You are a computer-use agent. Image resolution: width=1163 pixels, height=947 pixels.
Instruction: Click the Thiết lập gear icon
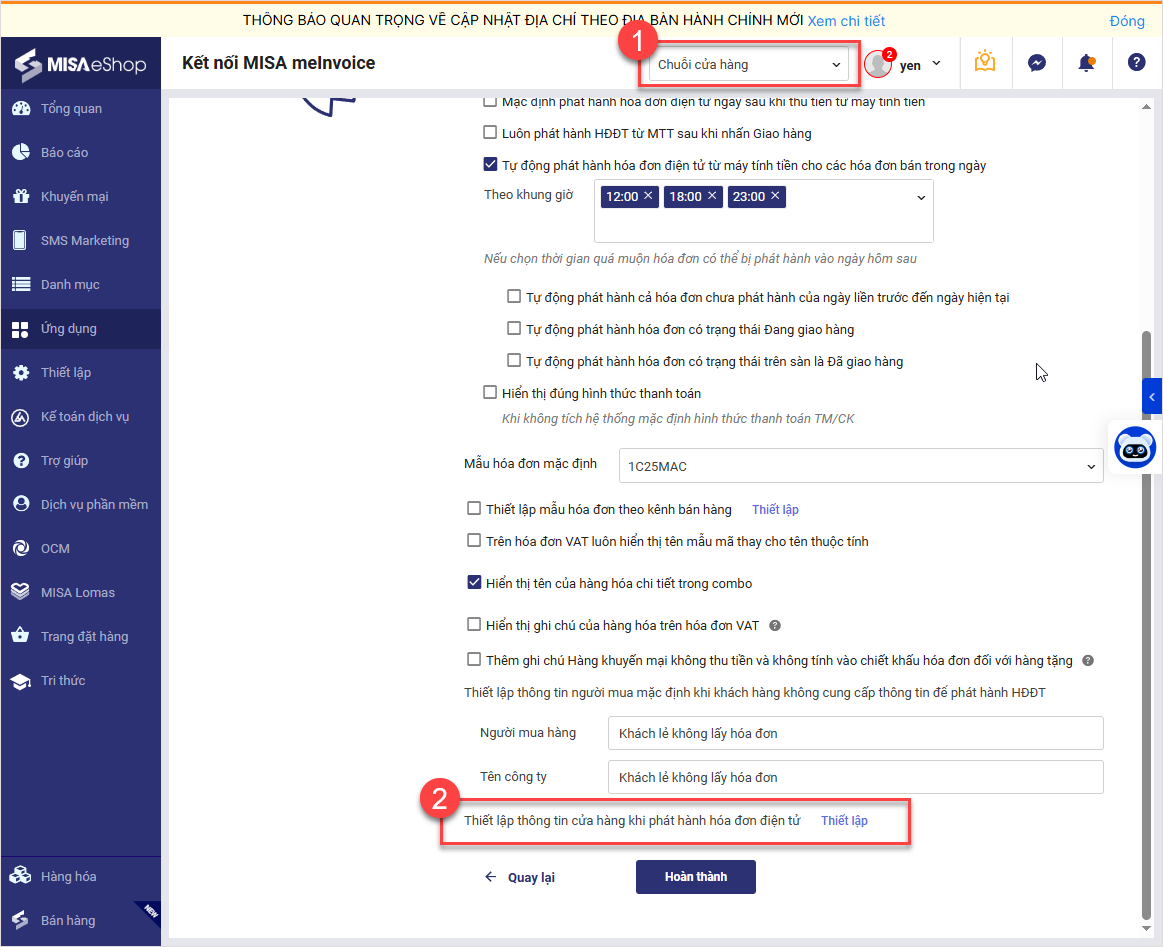coord(21,372)
